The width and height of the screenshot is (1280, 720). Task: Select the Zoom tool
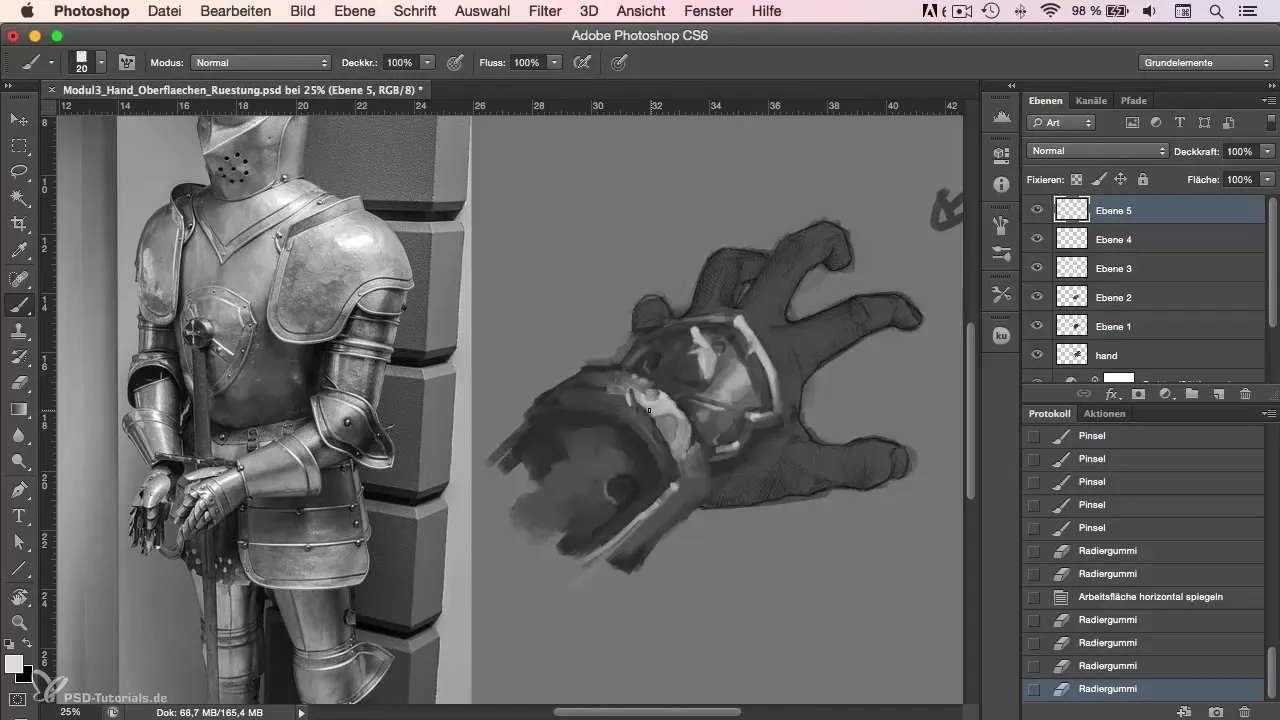coord(19,623)
